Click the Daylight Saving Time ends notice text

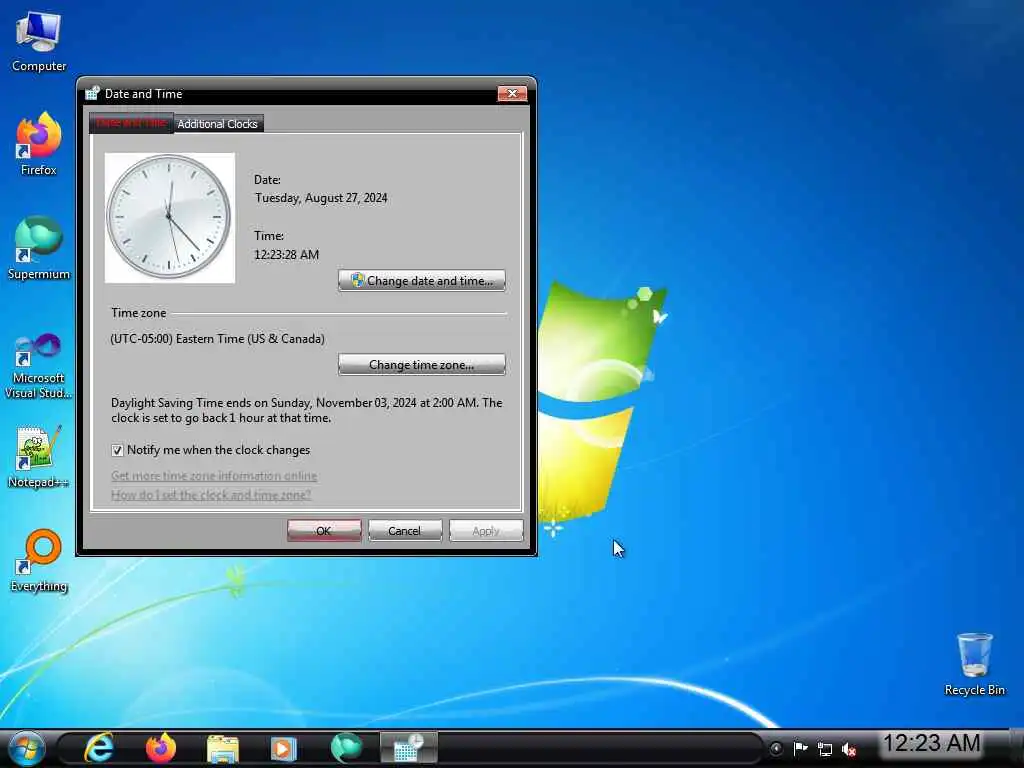coord(307,410)
